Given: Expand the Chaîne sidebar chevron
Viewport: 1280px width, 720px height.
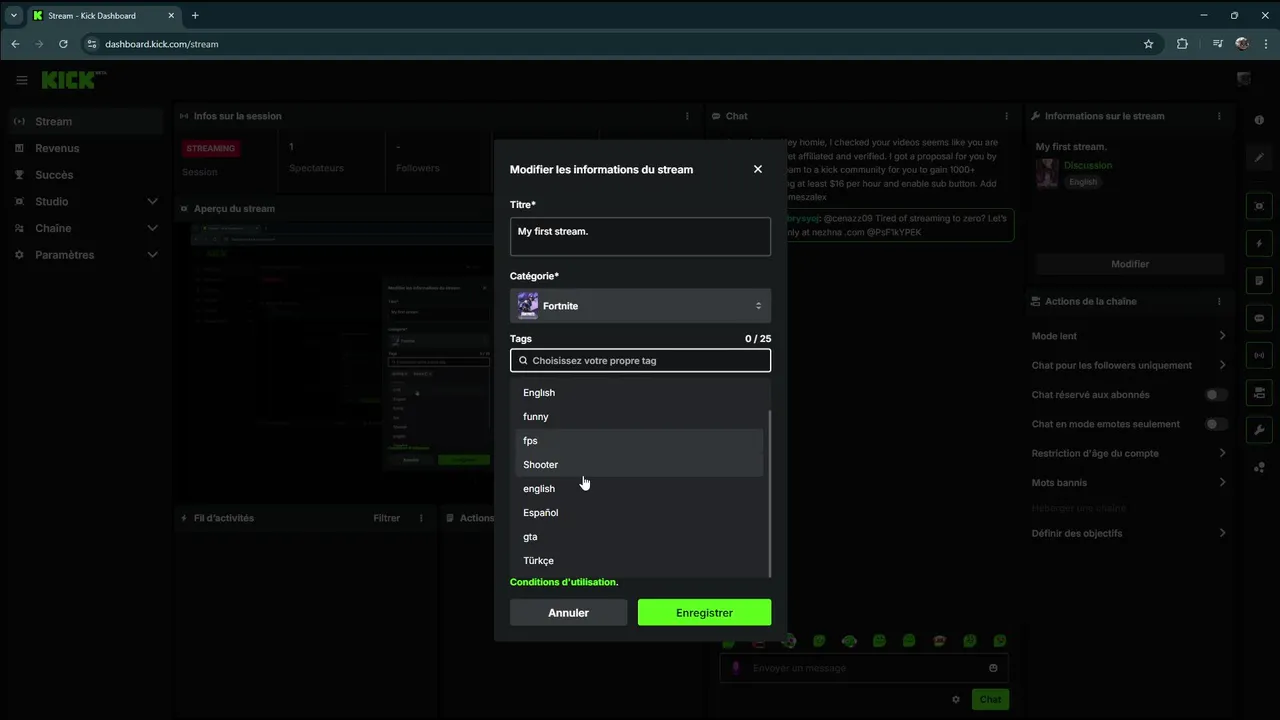Looking at the screenshot, I should 152,228.
